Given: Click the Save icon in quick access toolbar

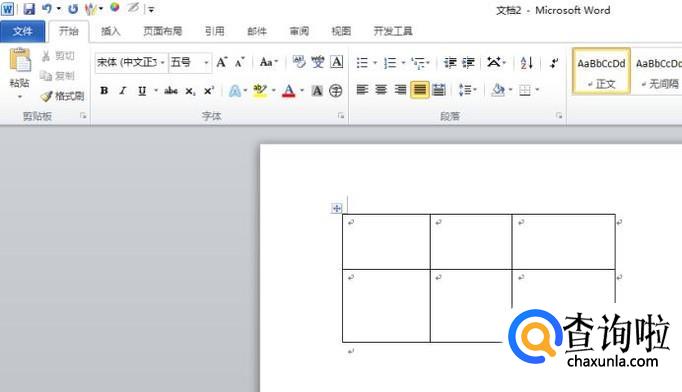Looking at the screenshot, I should [29, 9].
